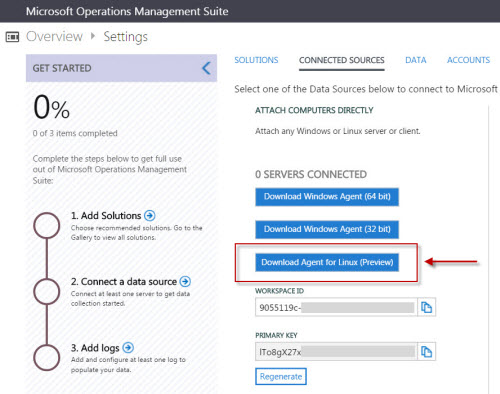The image size is (500, 394).
Task: Click the Settings breadcrumb
Action: (x=125, y=37)
